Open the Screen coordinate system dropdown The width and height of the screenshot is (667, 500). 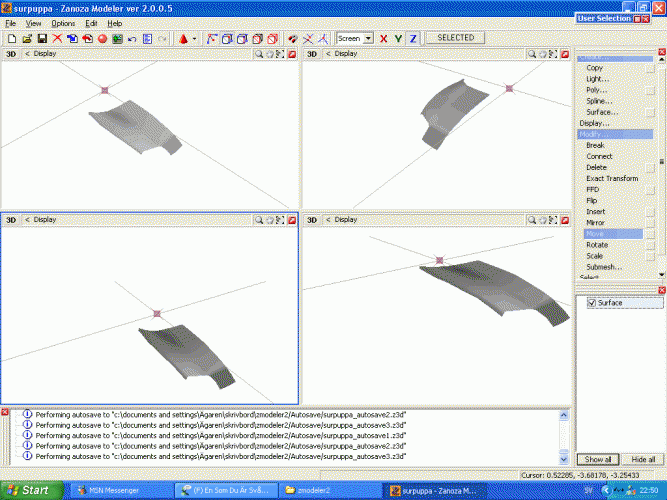click(354, 38)
